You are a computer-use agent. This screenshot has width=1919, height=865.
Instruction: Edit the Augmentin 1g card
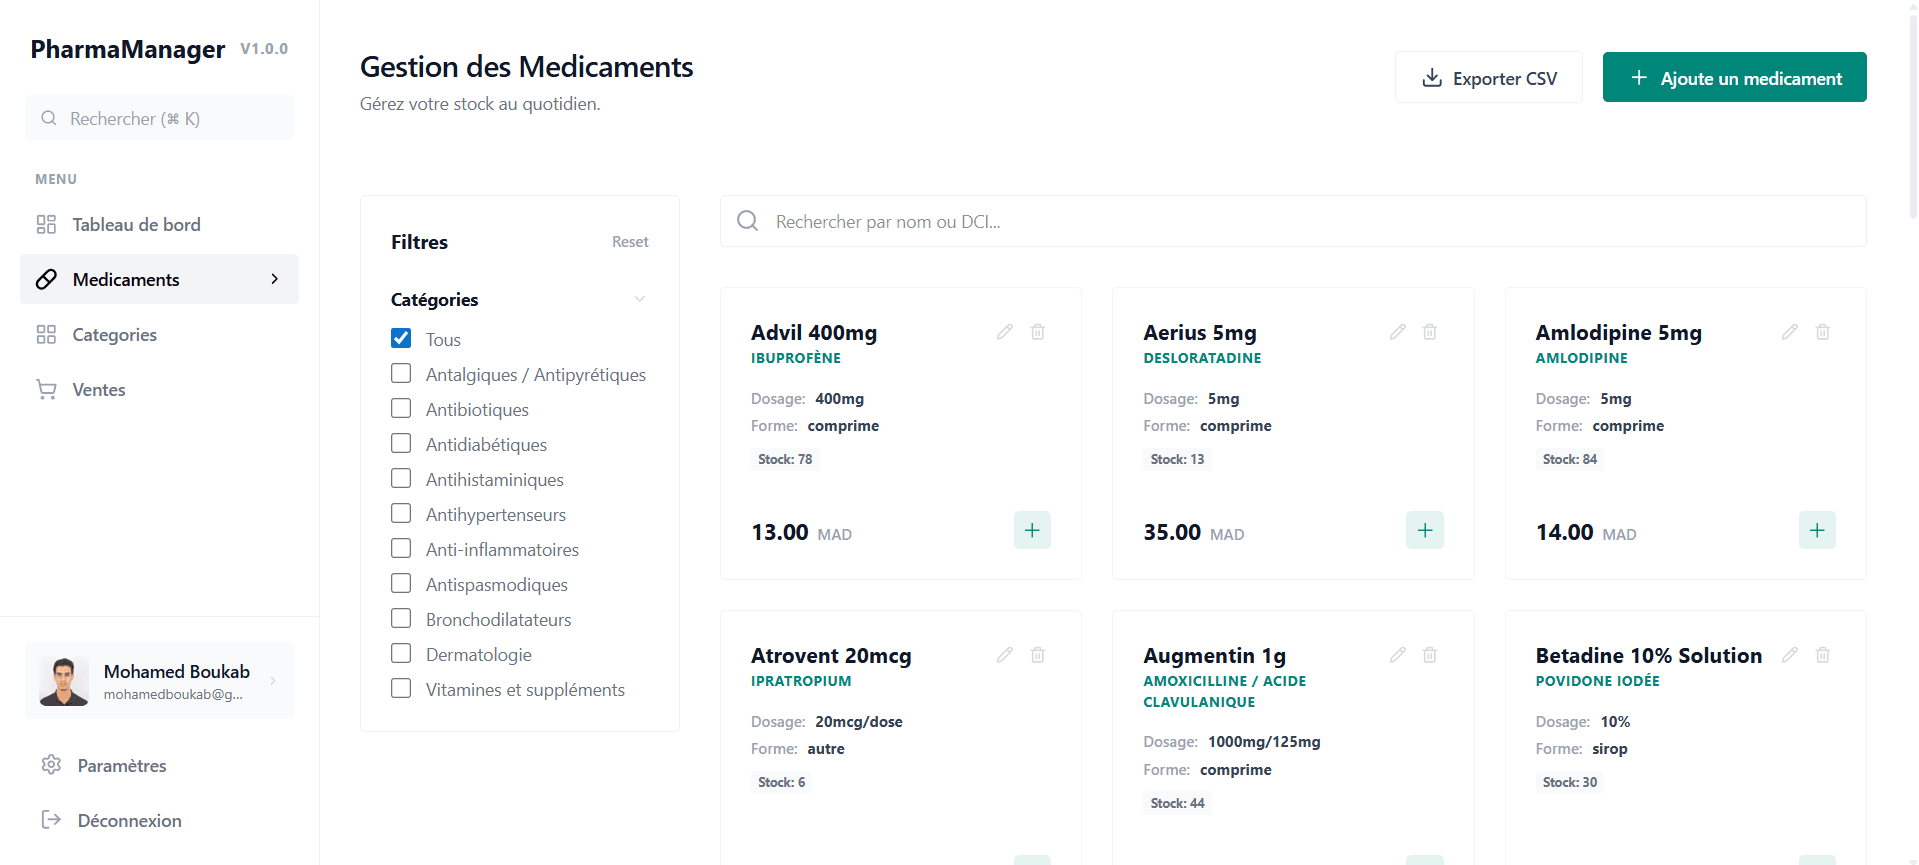click(x=1398, y=655)
